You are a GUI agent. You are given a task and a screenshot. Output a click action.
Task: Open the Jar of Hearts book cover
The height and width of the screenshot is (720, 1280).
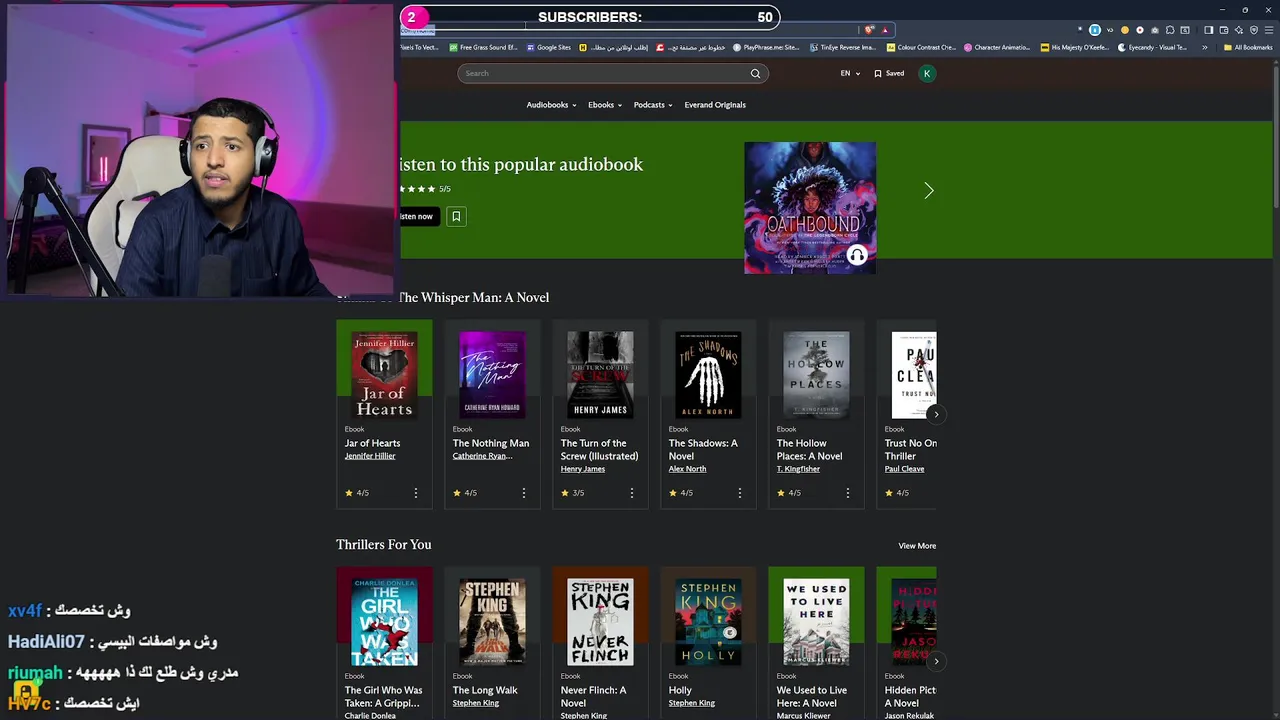[x=384, y=374]
